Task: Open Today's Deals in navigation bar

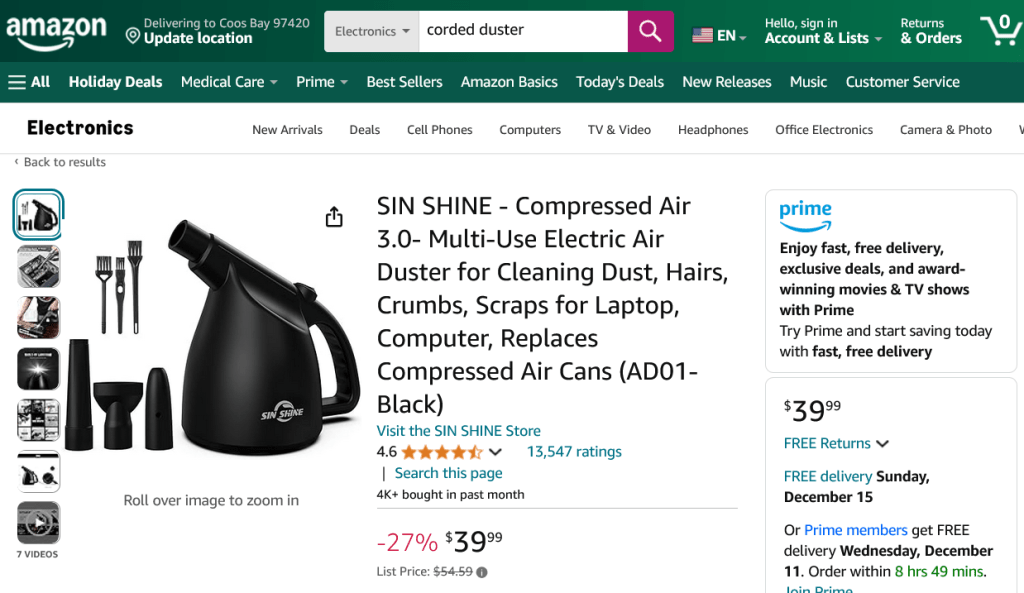Action: click(620, 82)
